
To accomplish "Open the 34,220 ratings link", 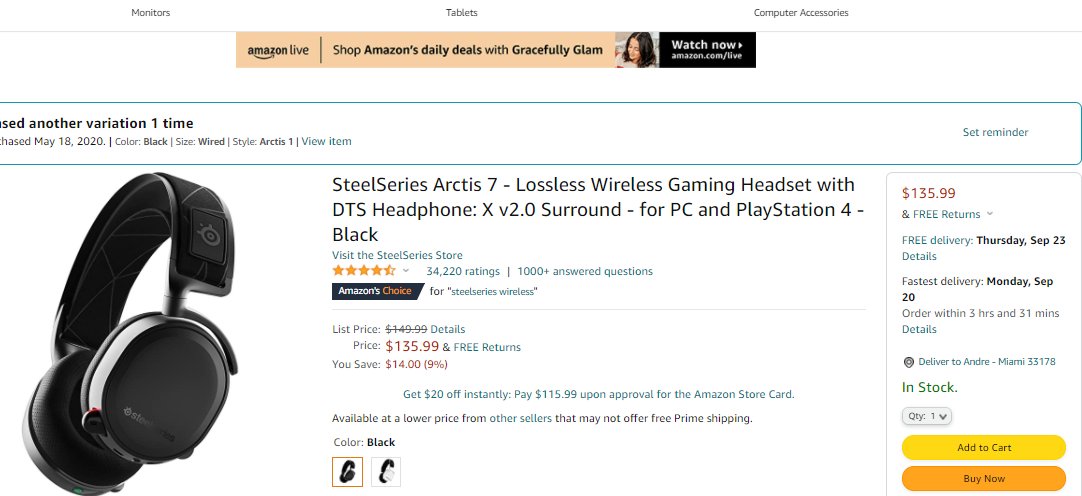I will point(463,271).
